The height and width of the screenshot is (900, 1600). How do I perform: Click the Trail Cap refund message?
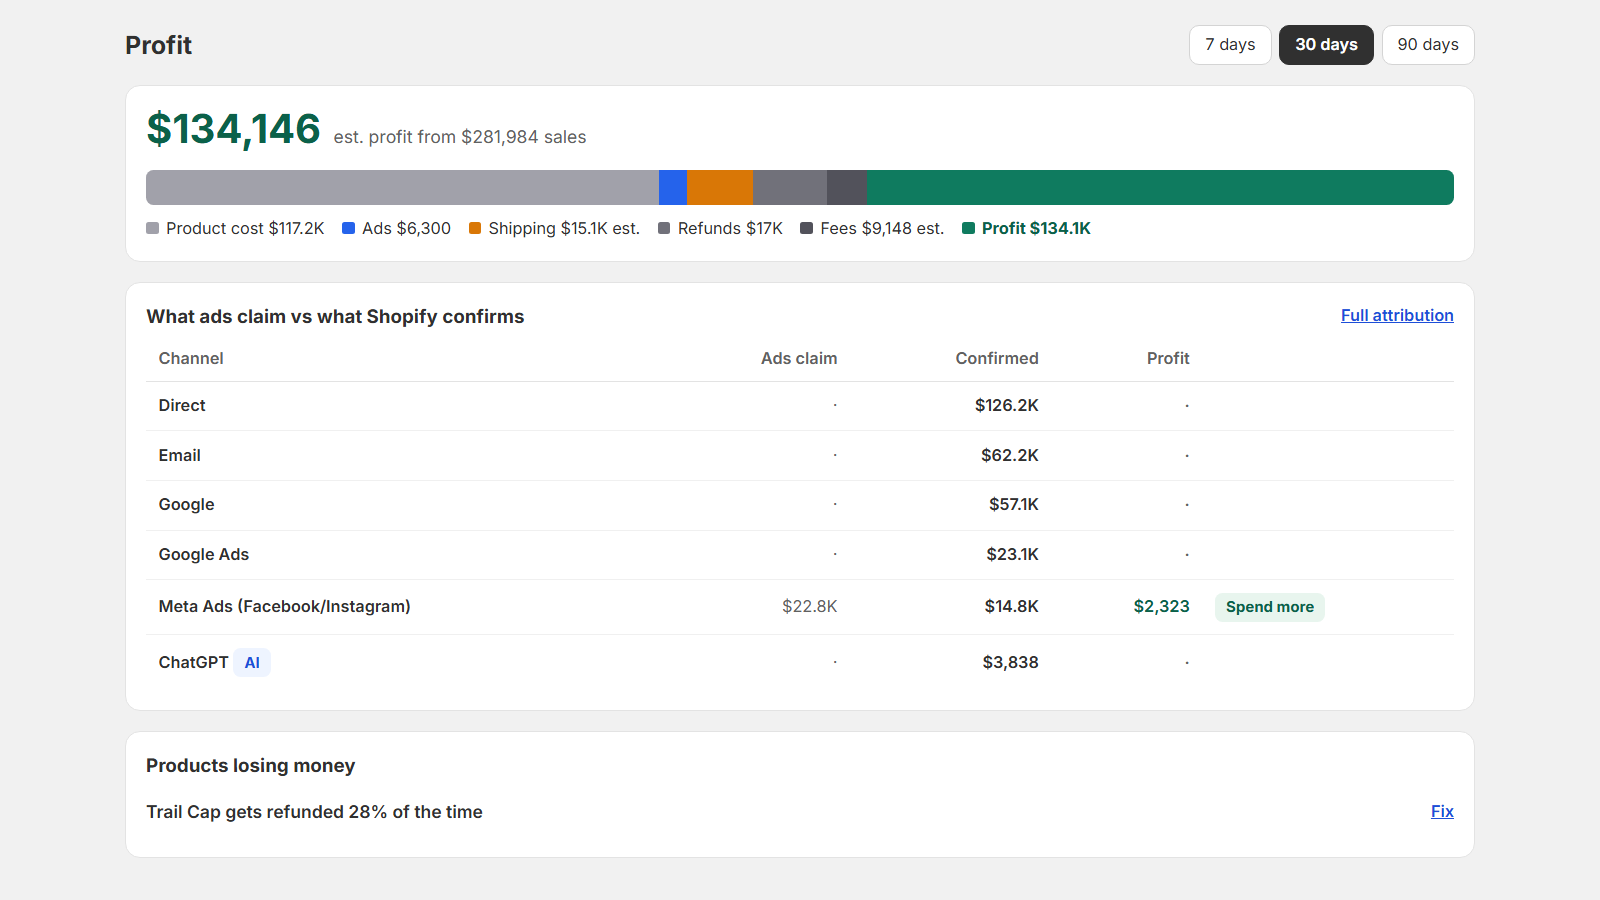click(314, 812)
